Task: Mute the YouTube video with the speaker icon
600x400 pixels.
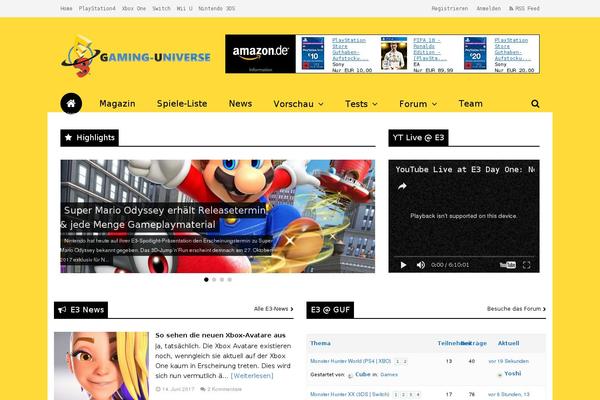Action: tap(421, 265)
